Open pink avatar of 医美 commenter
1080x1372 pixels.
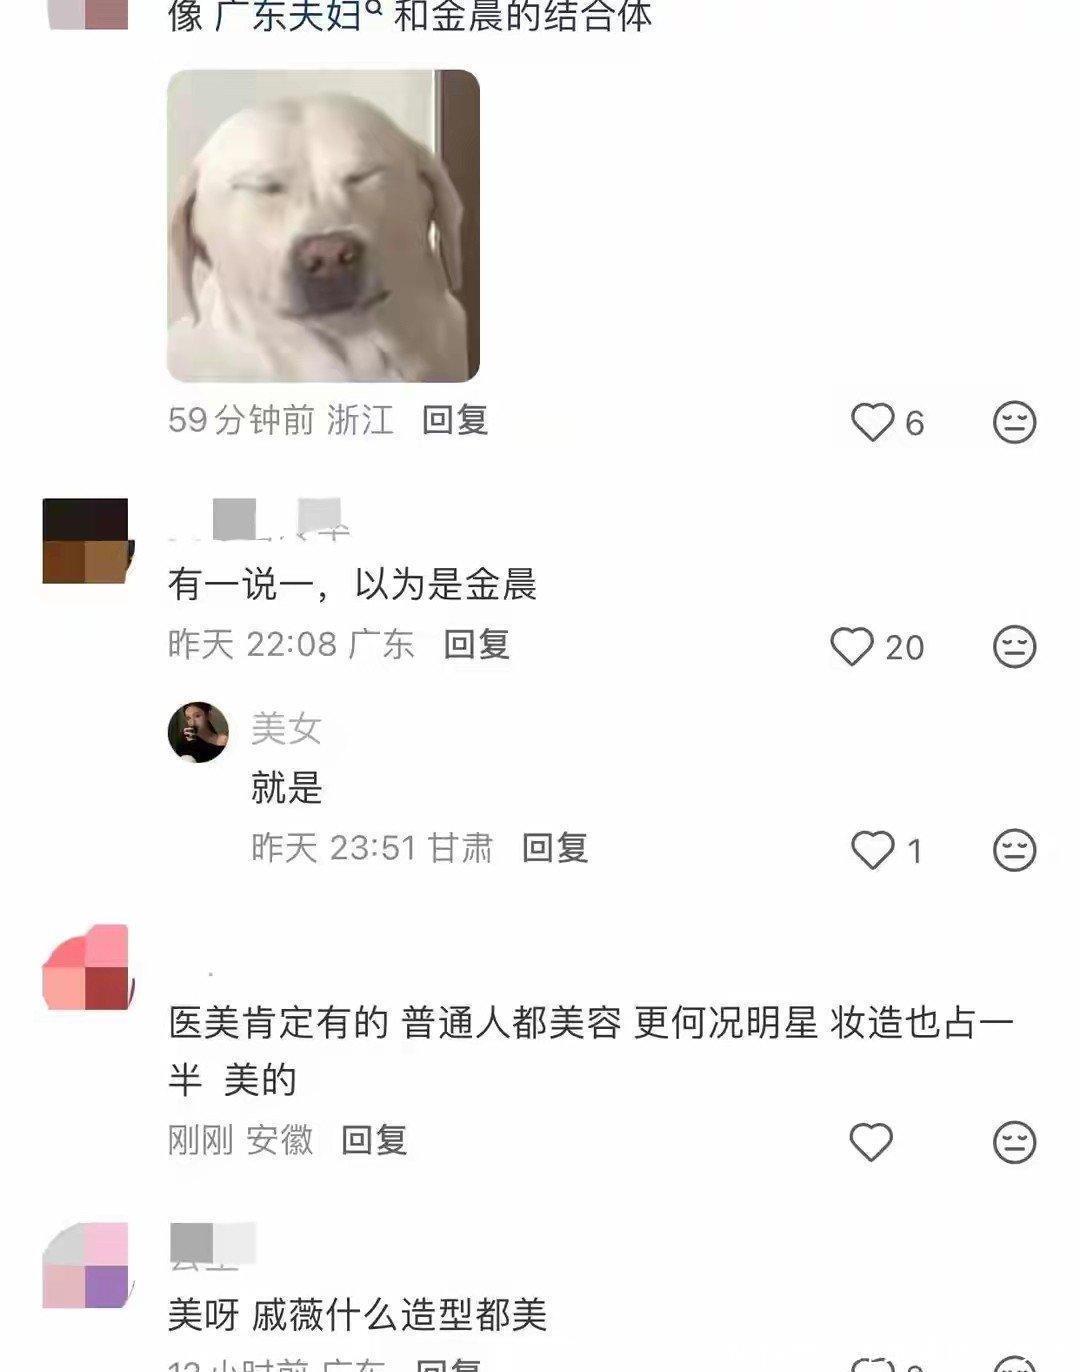coord(85,967)
